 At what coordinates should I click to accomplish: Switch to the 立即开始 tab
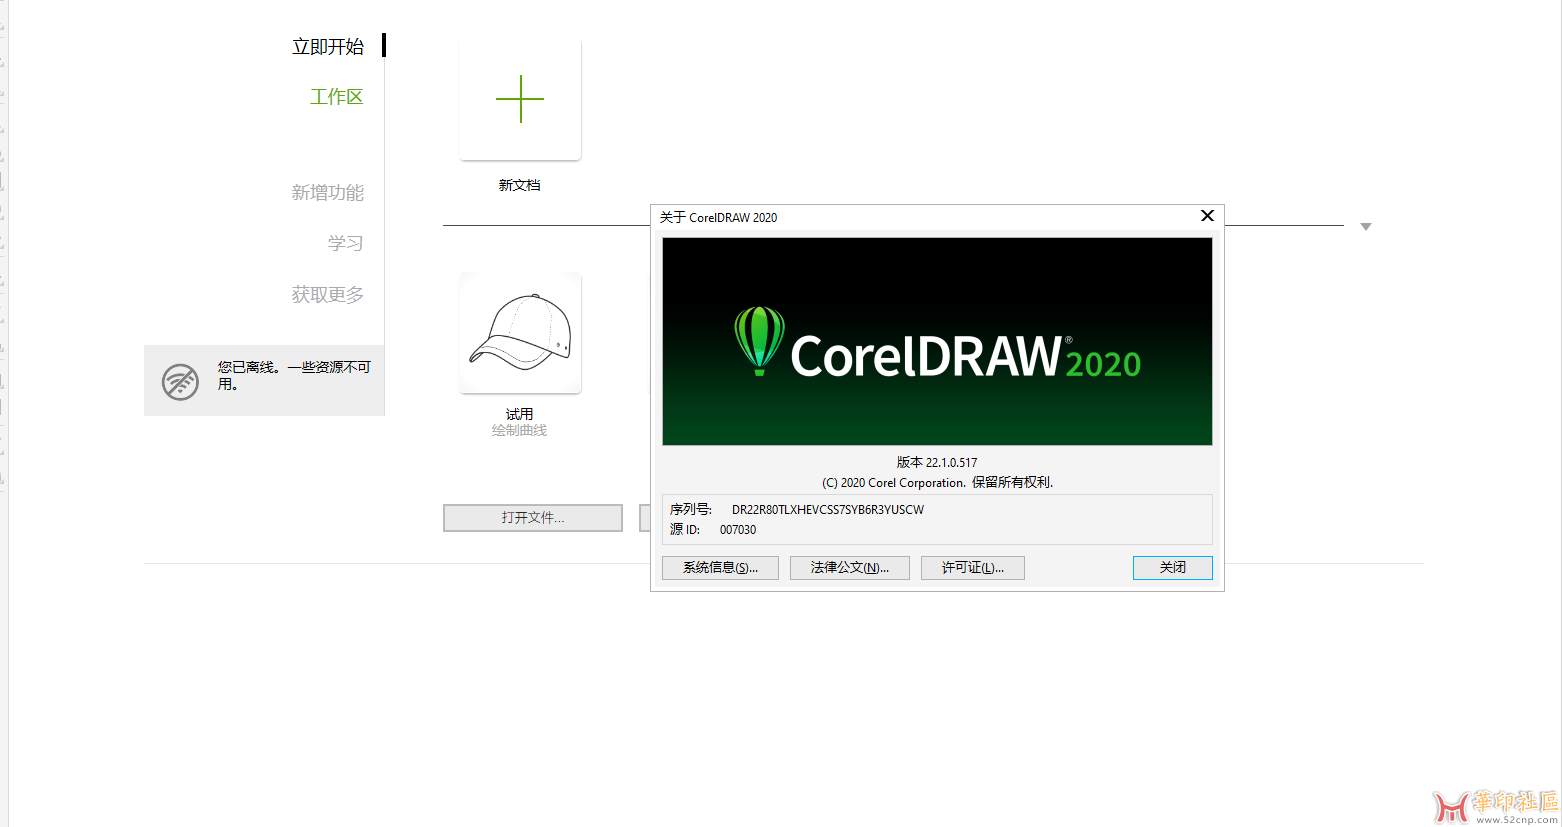tap(328, 47)
